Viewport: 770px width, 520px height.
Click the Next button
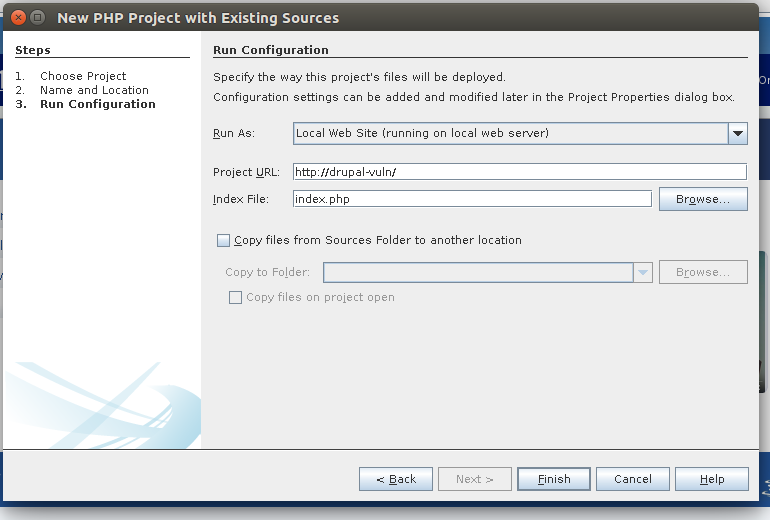click(475, 479)
